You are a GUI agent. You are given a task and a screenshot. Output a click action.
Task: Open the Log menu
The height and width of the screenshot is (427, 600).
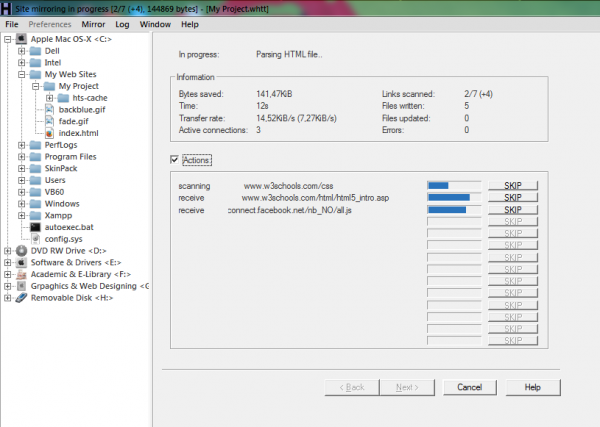pyautogui.click(x=122, y=24)
